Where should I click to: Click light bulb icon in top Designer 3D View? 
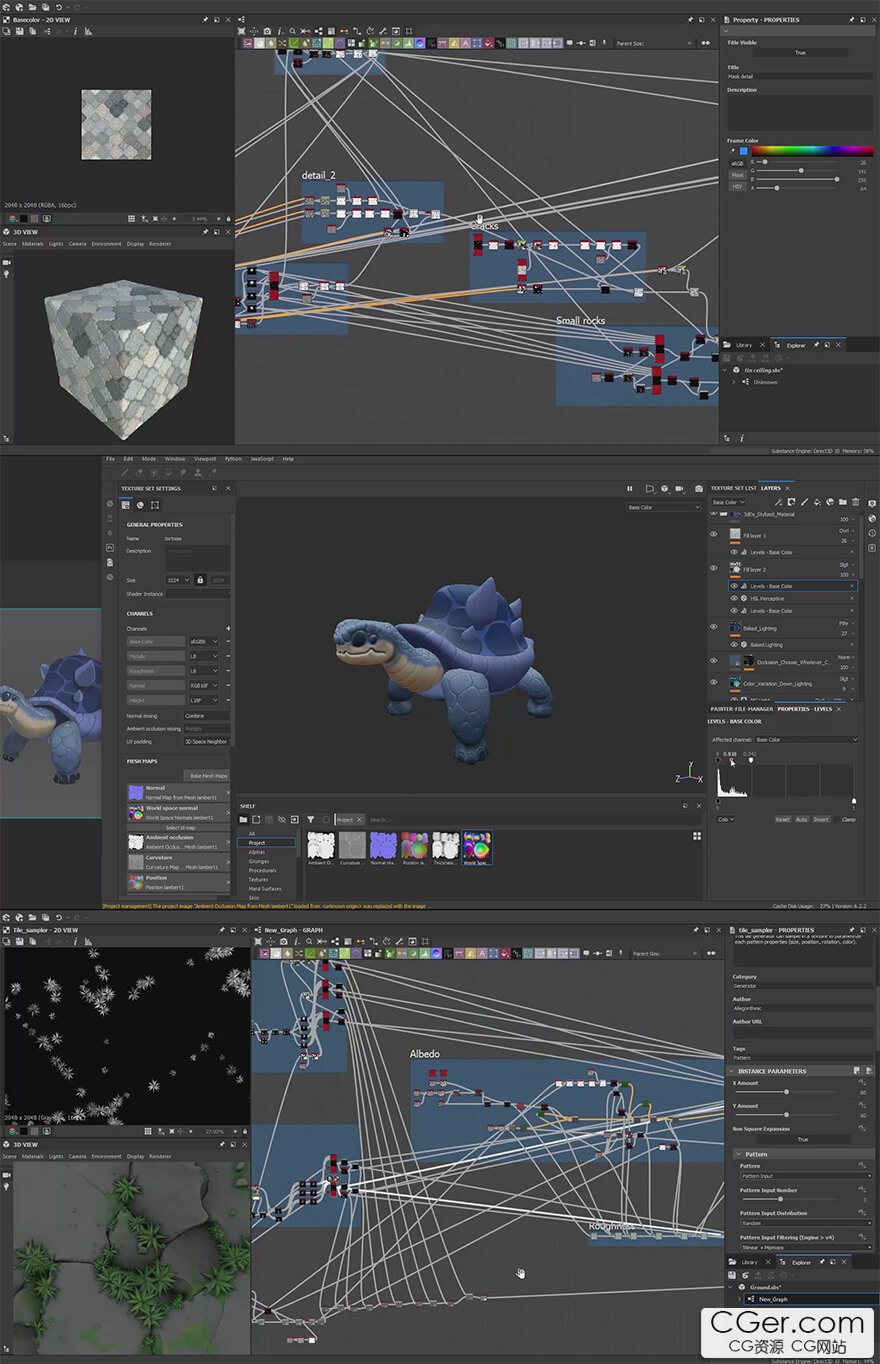7,274
